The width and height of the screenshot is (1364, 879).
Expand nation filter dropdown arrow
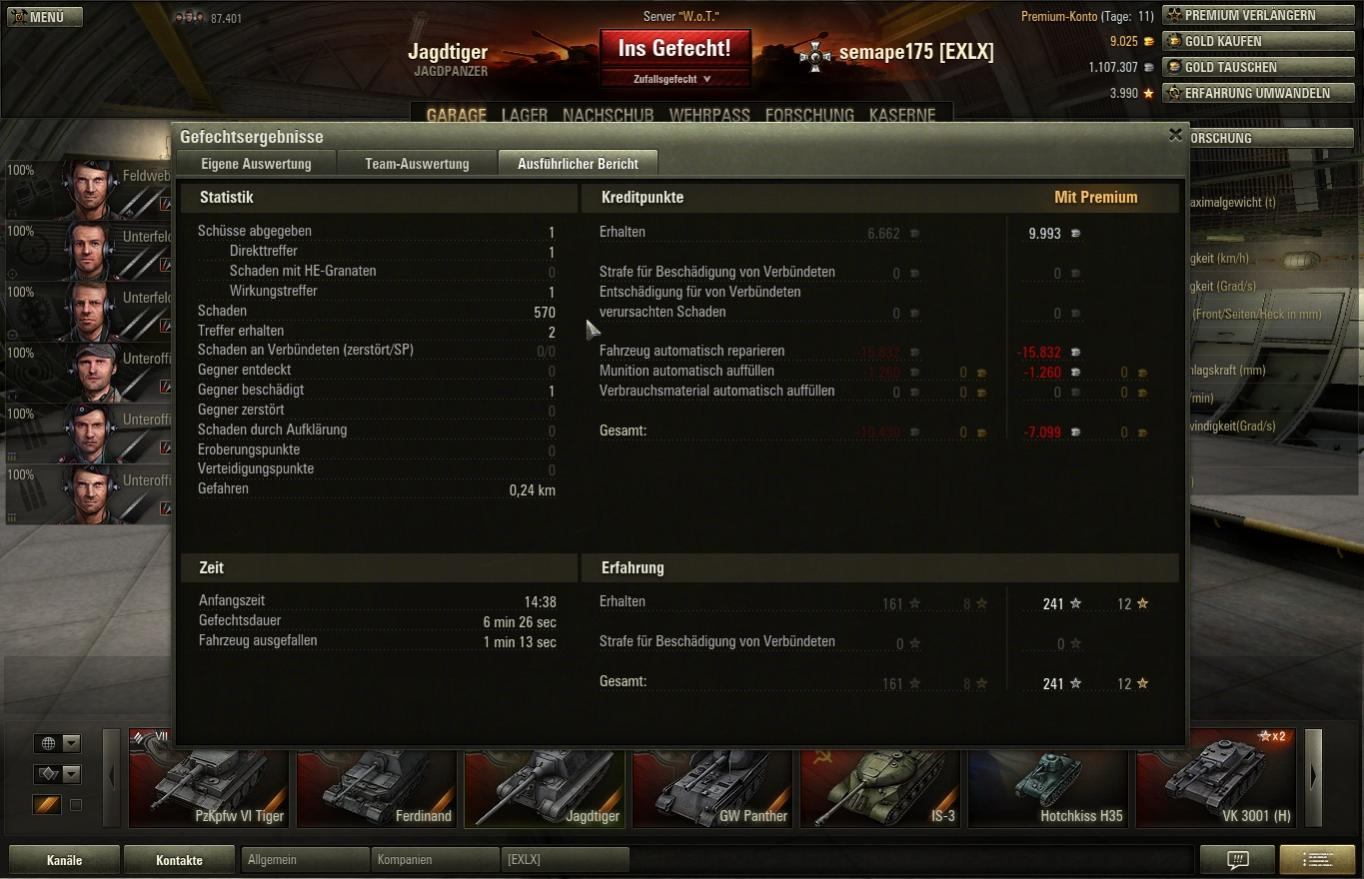click(71, 743)
